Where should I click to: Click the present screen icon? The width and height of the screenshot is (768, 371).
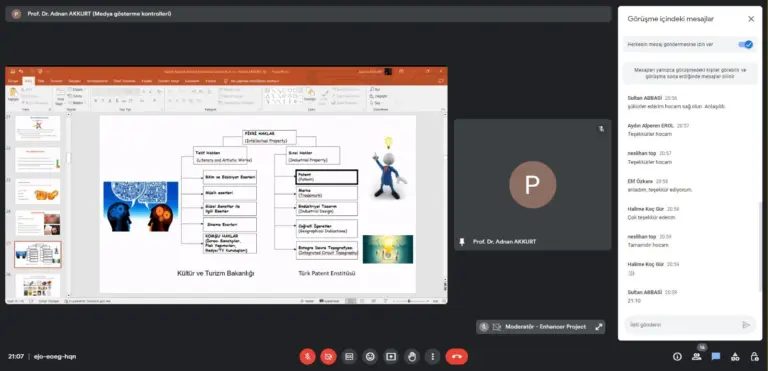pyautogui.click(x=391, y=357)
